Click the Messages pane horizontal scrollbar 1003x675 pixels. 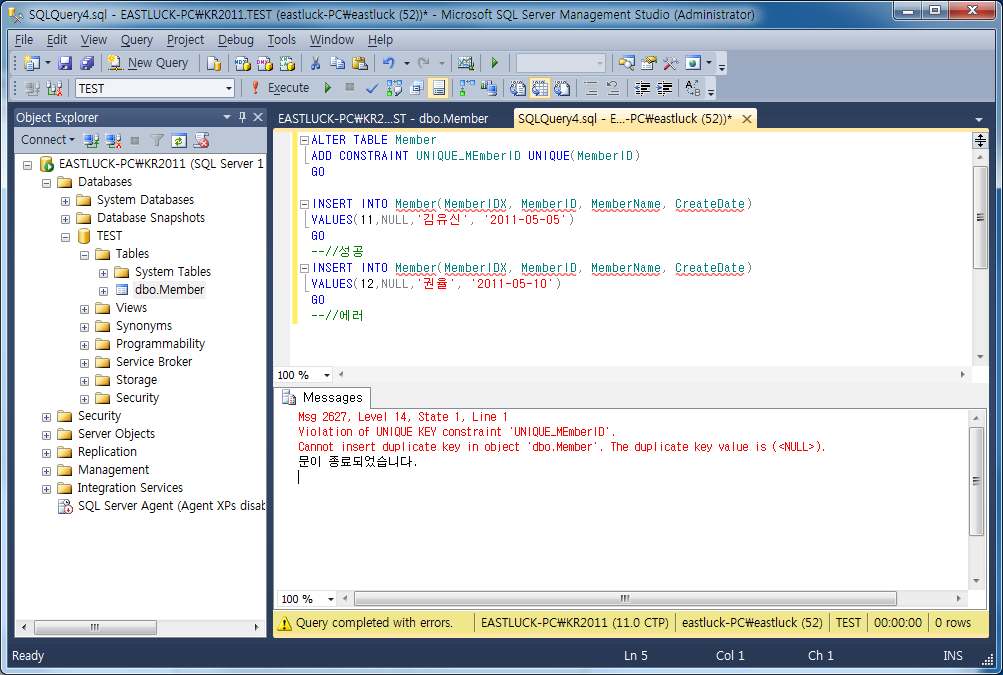coord(625,599)
